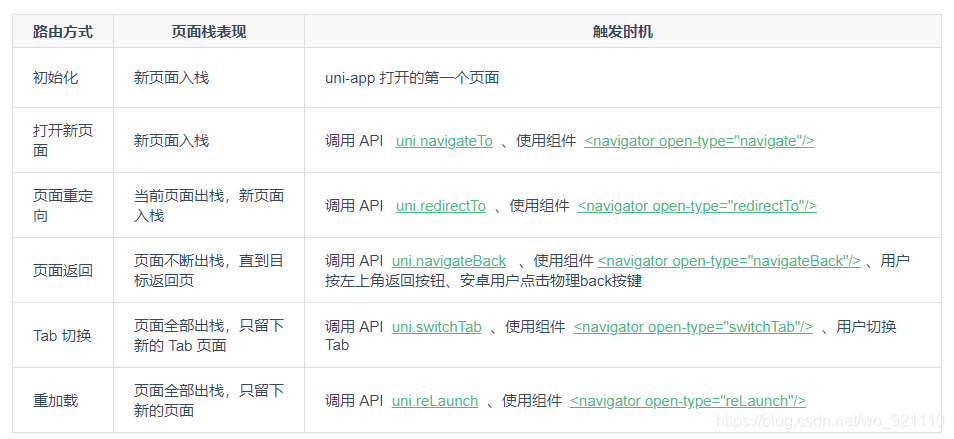Image resolution: width=954 pixels, height=439 pixels.
Task: Follow the uni.reLaunch link
Action: click(x=435, y=401)
